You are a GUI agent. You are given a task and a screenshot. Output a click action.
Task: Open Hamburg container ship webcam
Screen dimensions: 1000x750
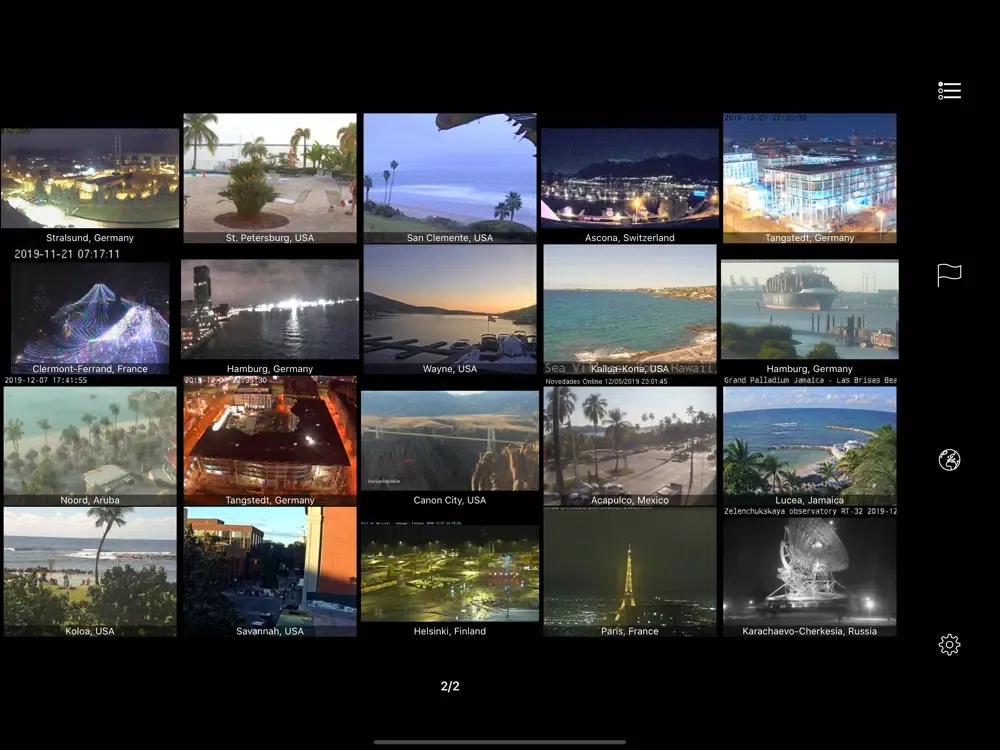(x=809, y=310)
